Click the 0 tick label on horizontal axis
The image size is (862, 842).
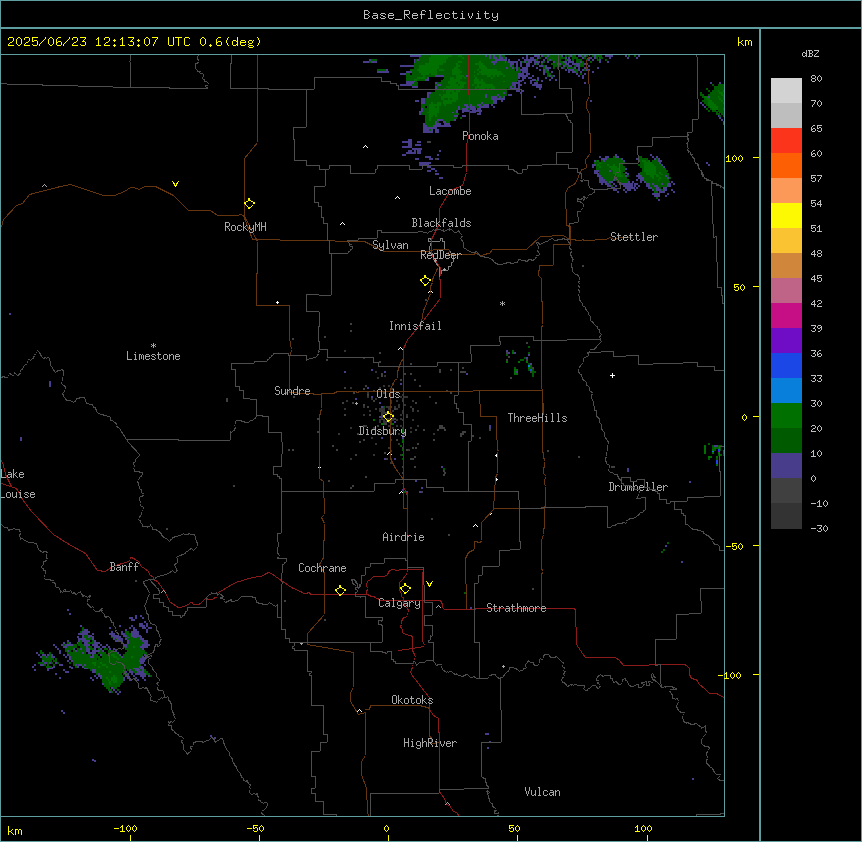pos(386,828)
